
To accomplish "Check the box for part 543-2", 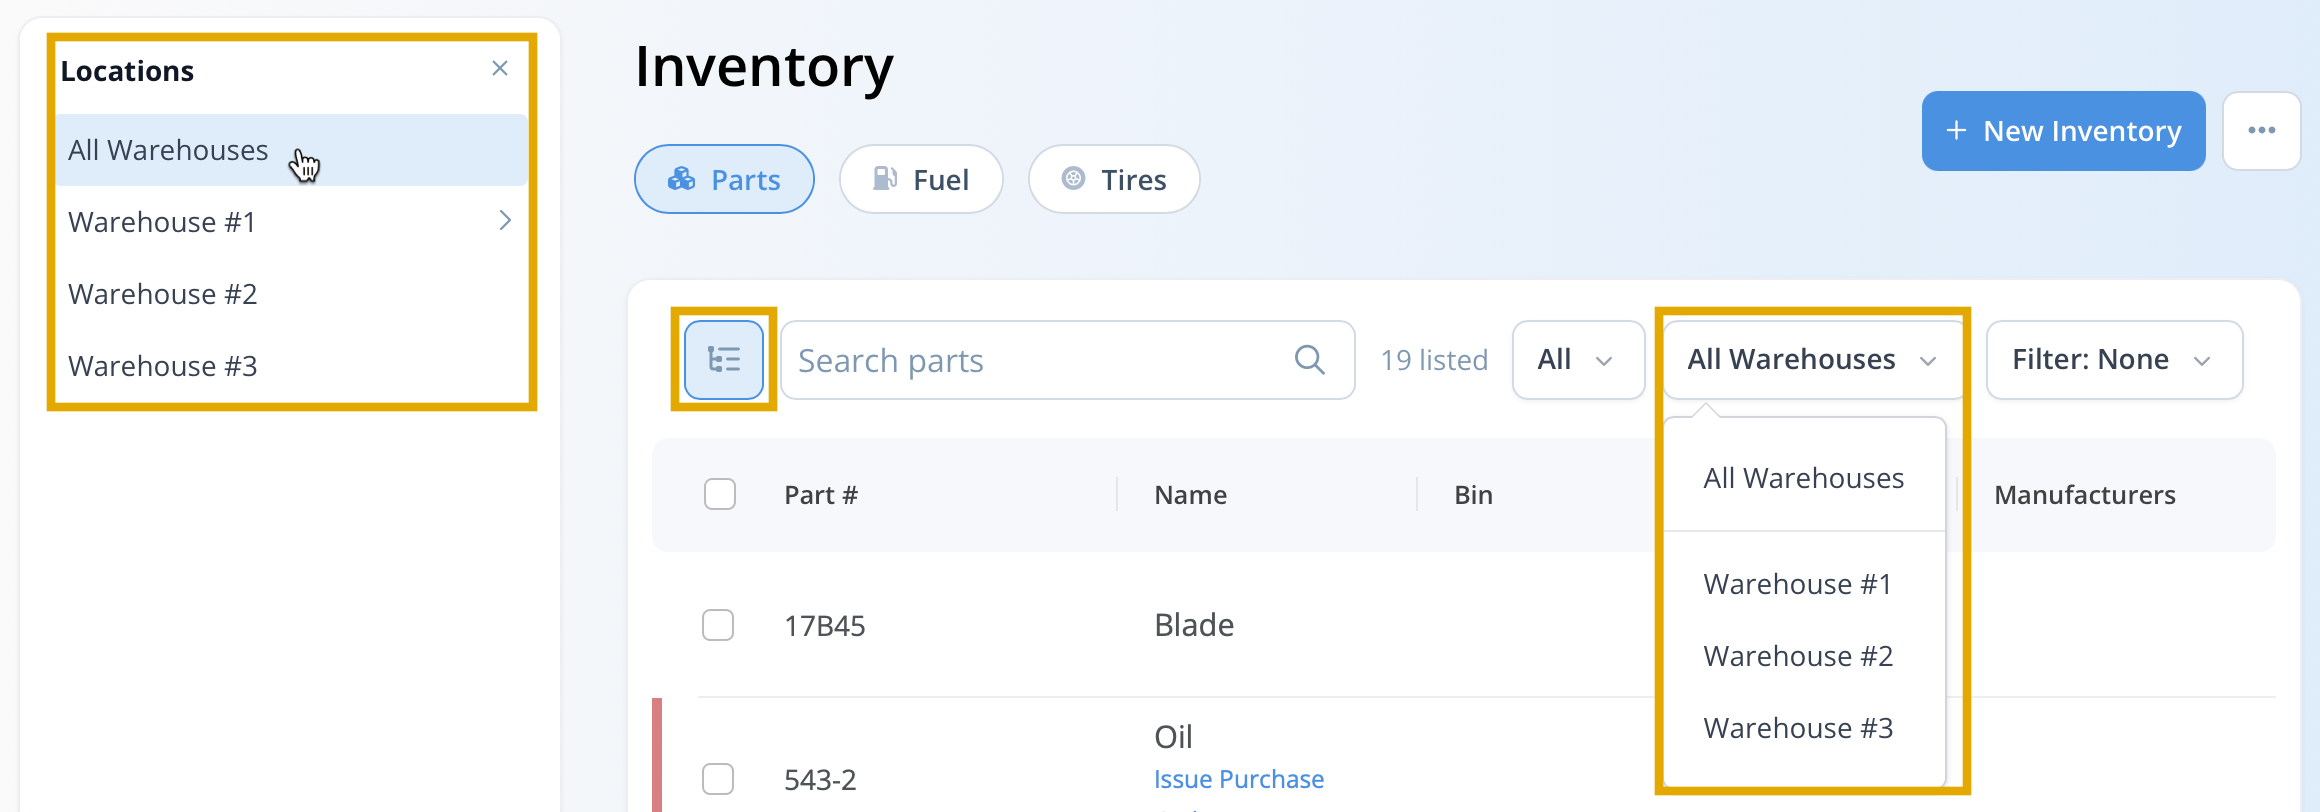I will [x=718, y=779].
